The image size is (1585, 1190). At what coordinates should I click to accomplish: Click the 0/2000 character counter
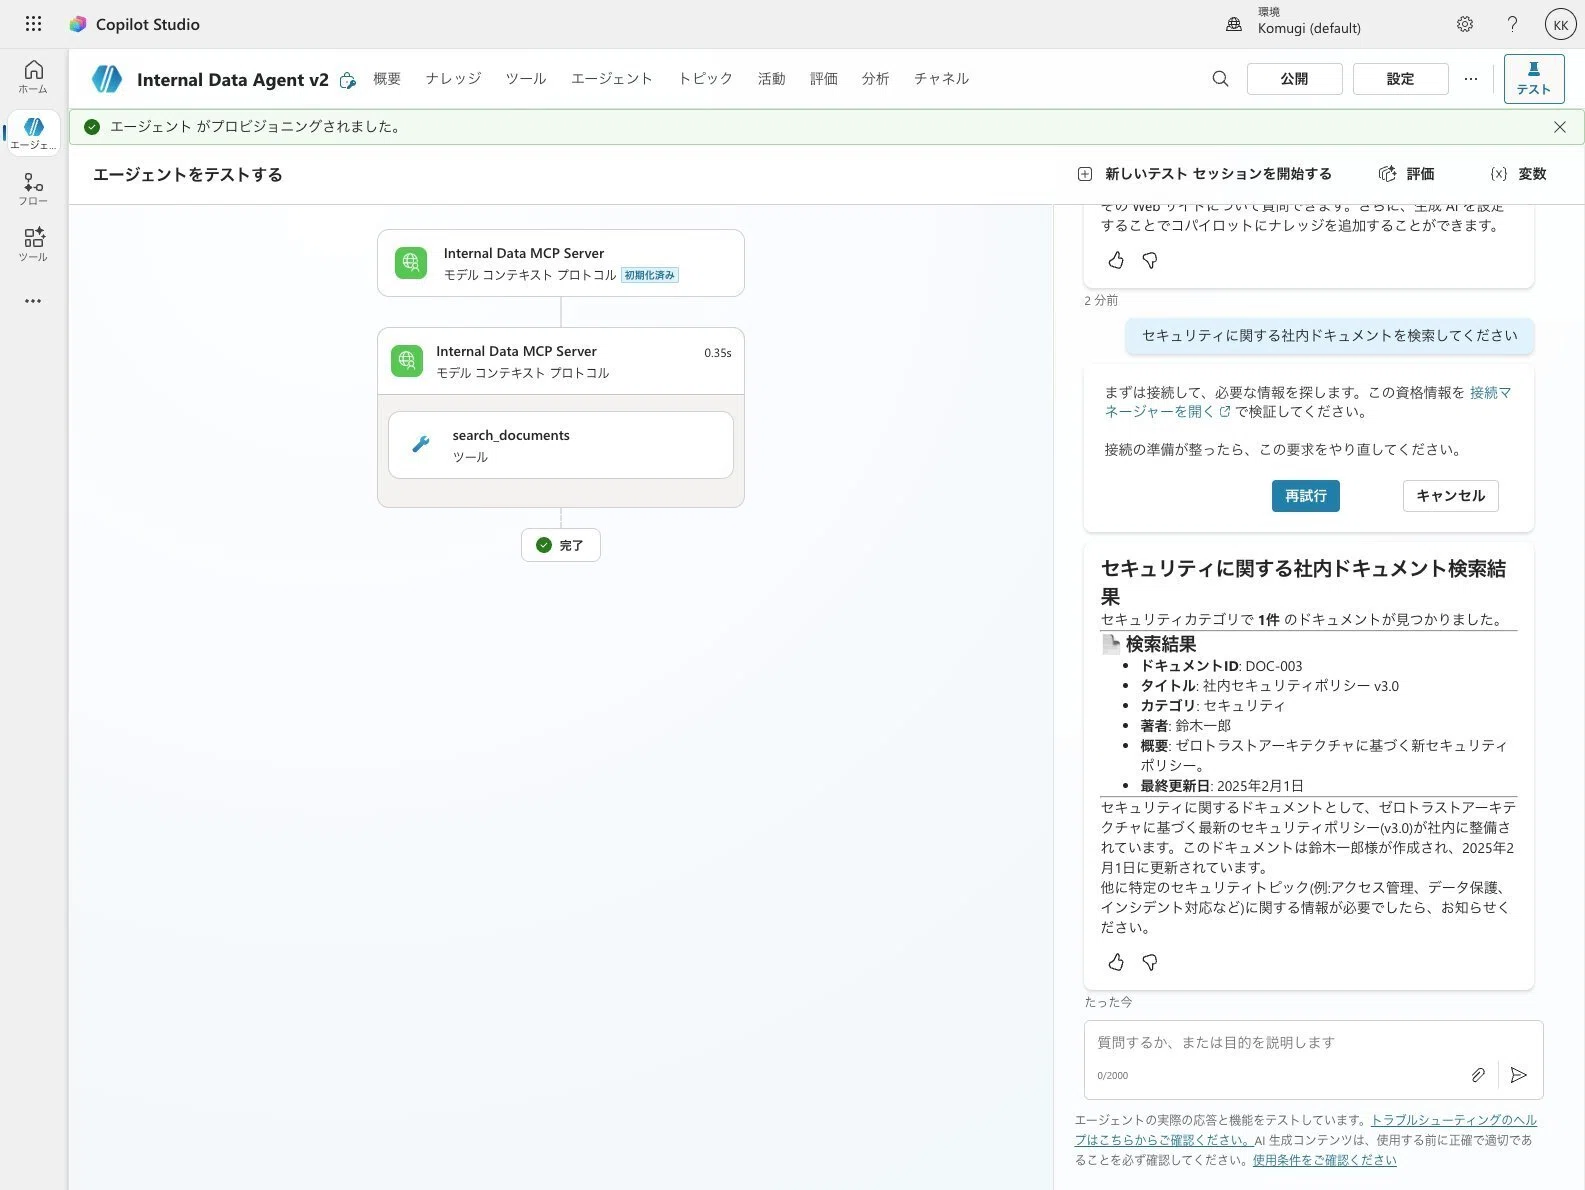click(x=1112, y=1076)
